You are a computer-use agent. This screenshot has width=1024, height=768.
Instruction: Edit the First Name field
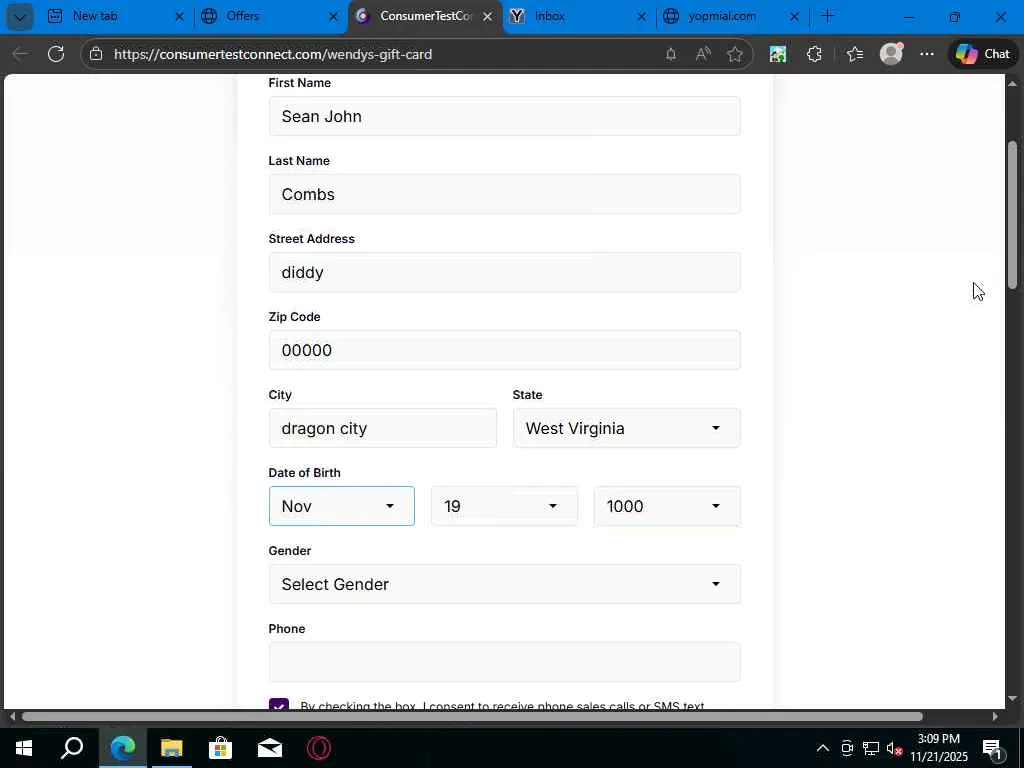click(504, 116)
